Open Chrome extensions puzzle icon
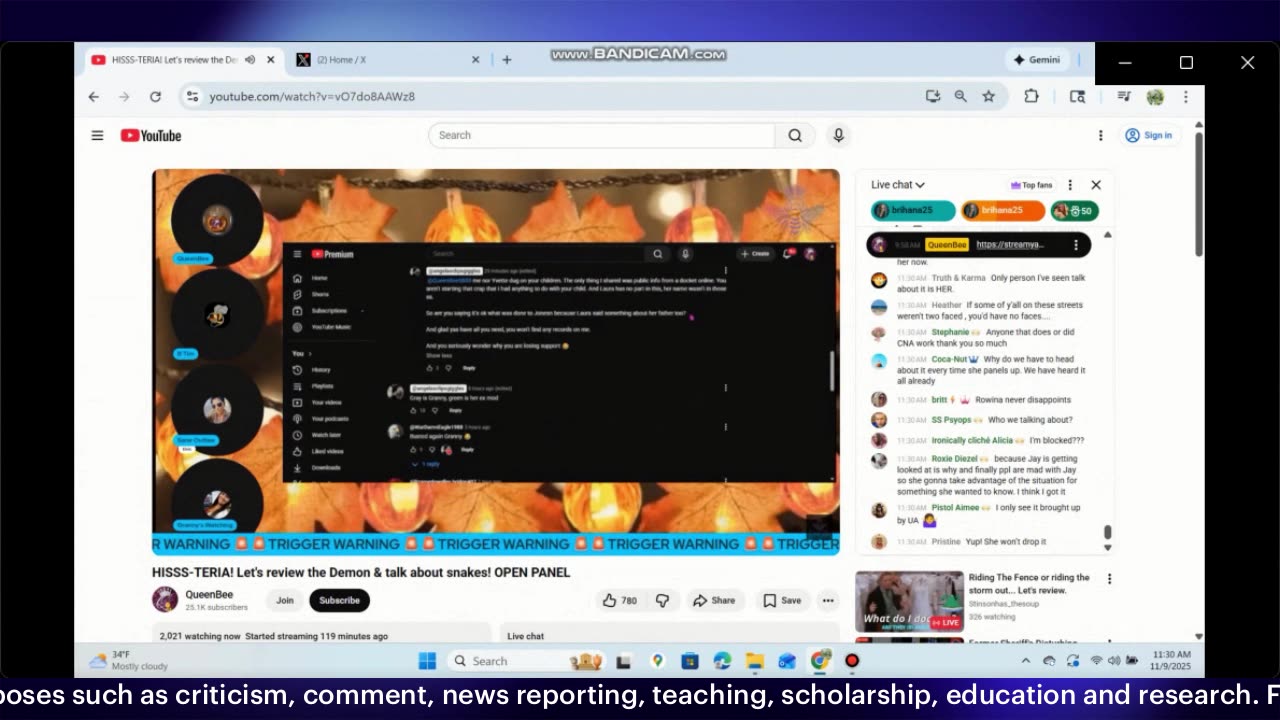The height and width of the screenshot is (720, 1280). coord(1031,96)
